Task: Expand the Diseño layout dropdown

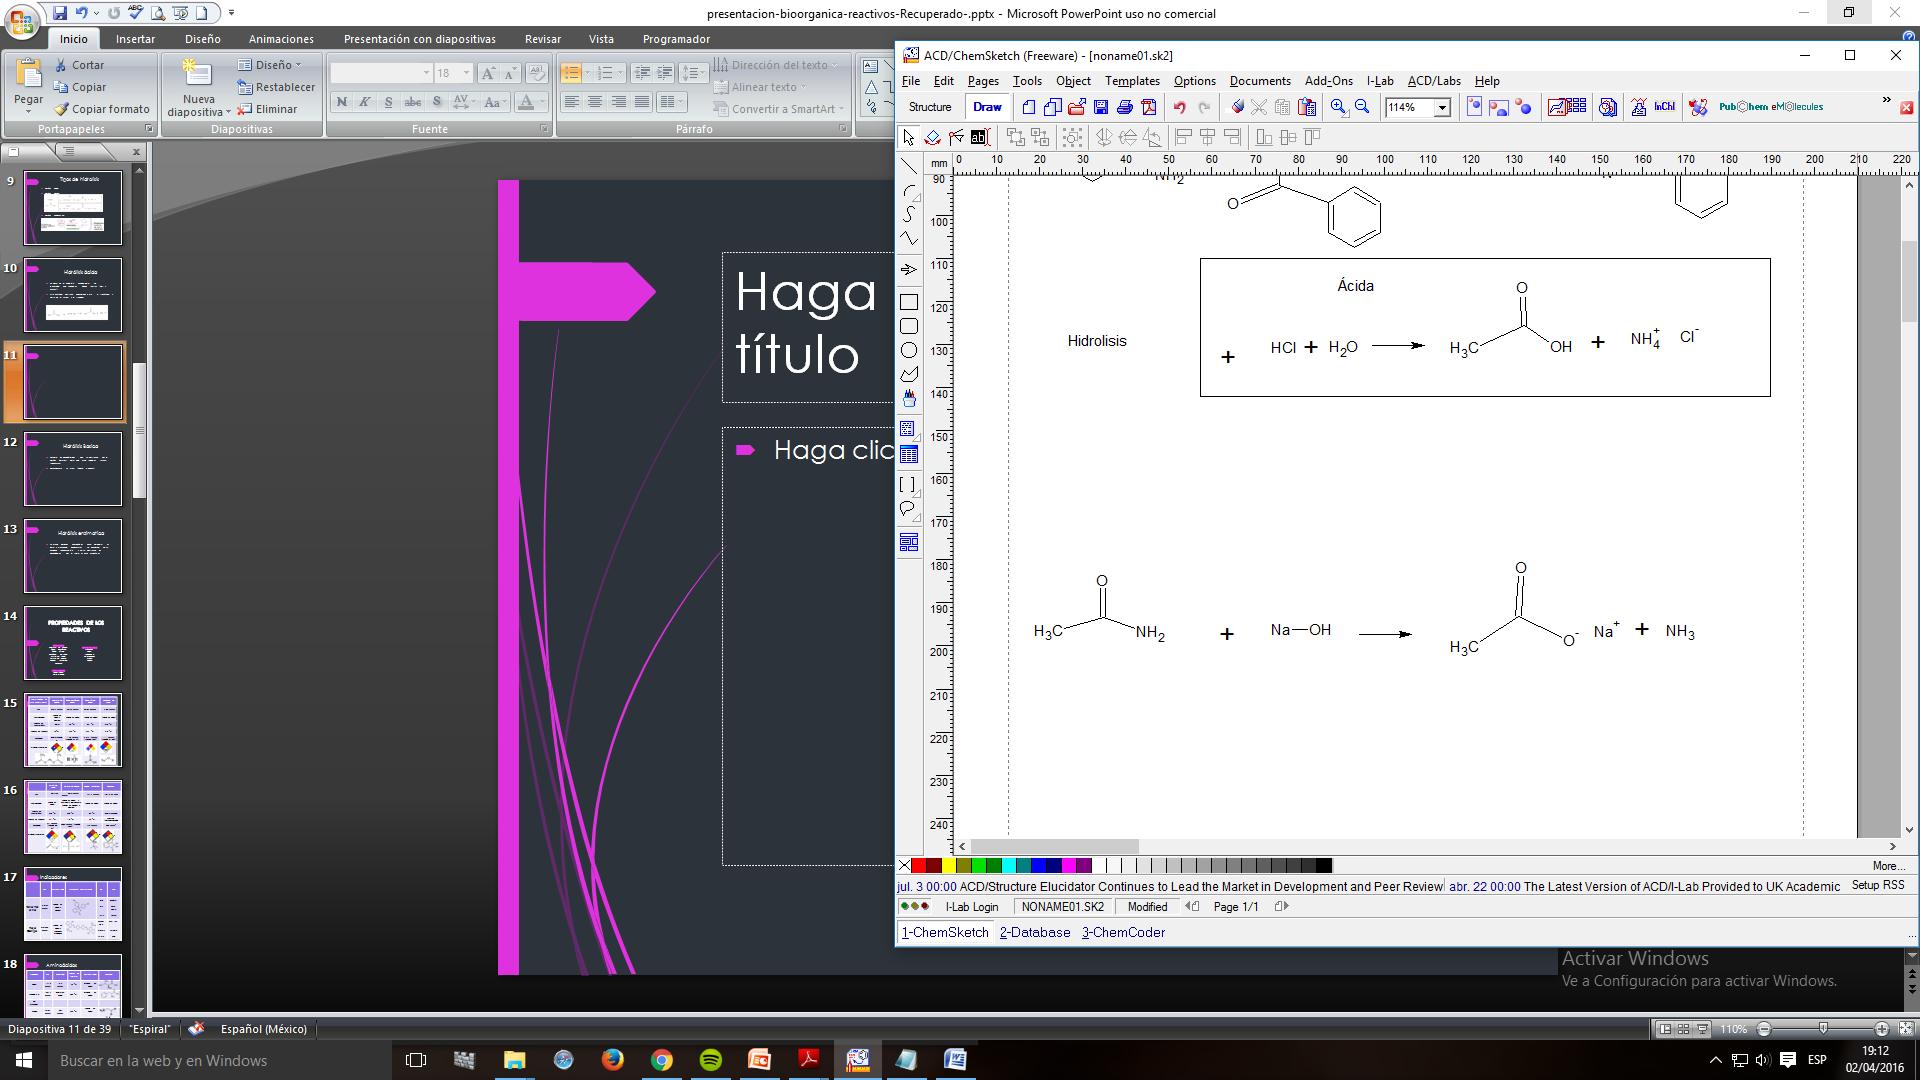Action: [272, 65]
